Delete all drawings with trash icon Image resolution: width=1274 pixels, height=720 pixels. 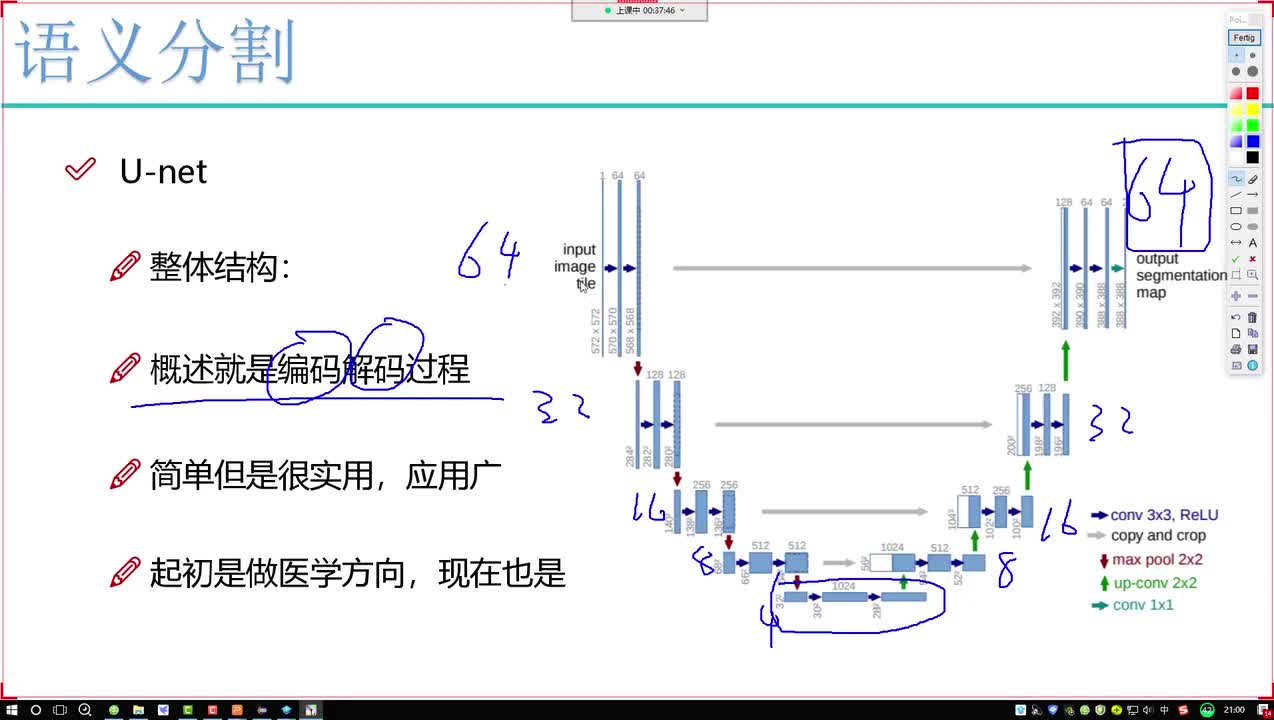coord(1252,317)
